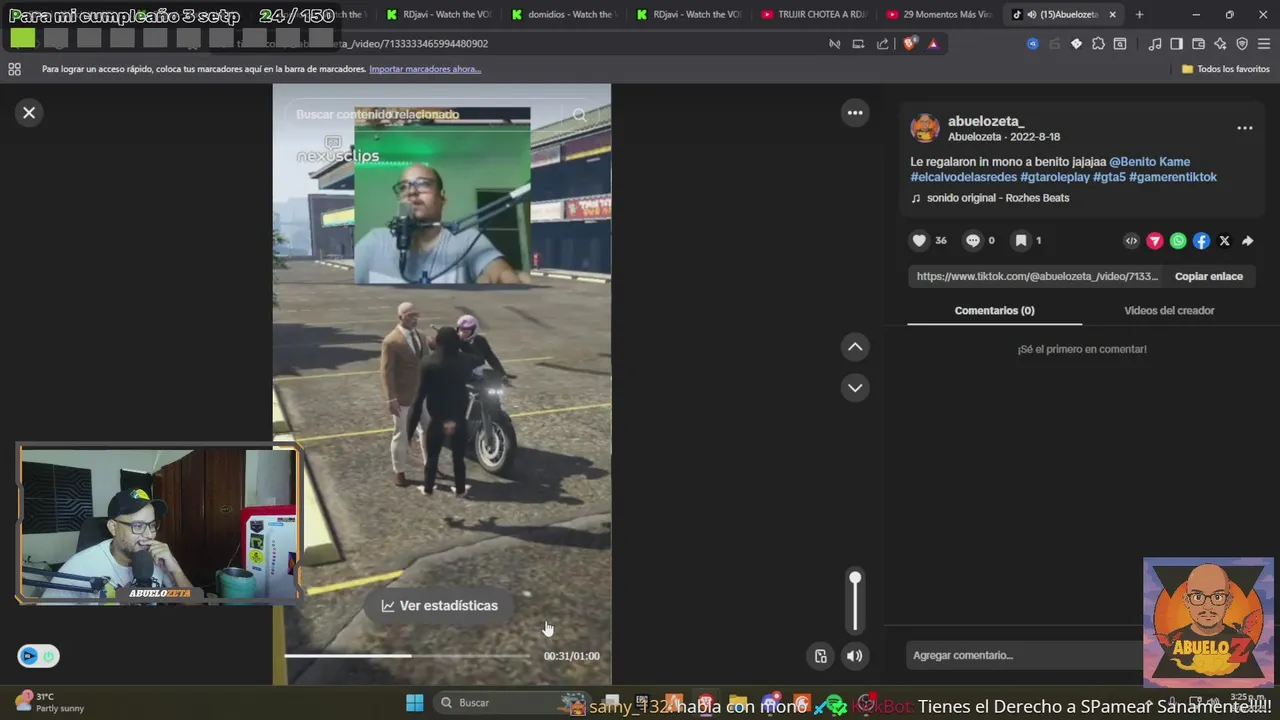Image resolution: width=1280 pixels, height=720 pixels.
Task: Click the music note playlist icon
Action: click(x=1155, y=44)
